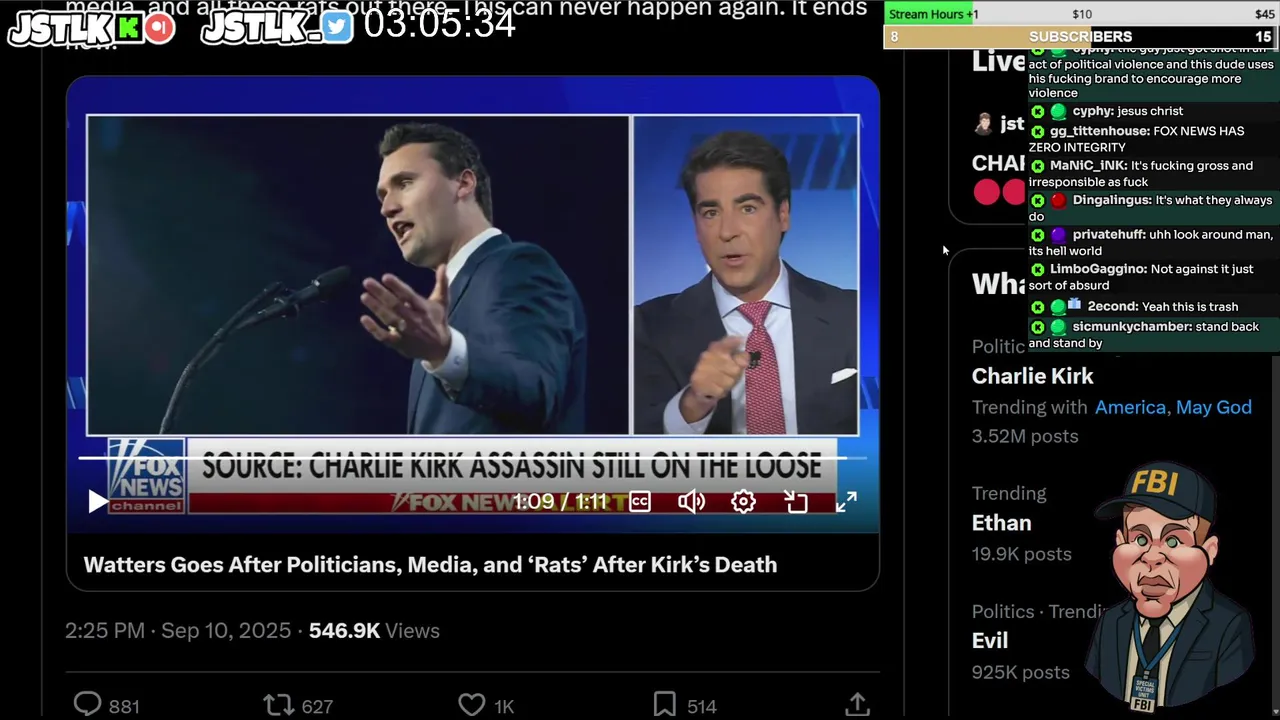
Task: Open the Ethan trending topic
Action: pos(1001,523)
